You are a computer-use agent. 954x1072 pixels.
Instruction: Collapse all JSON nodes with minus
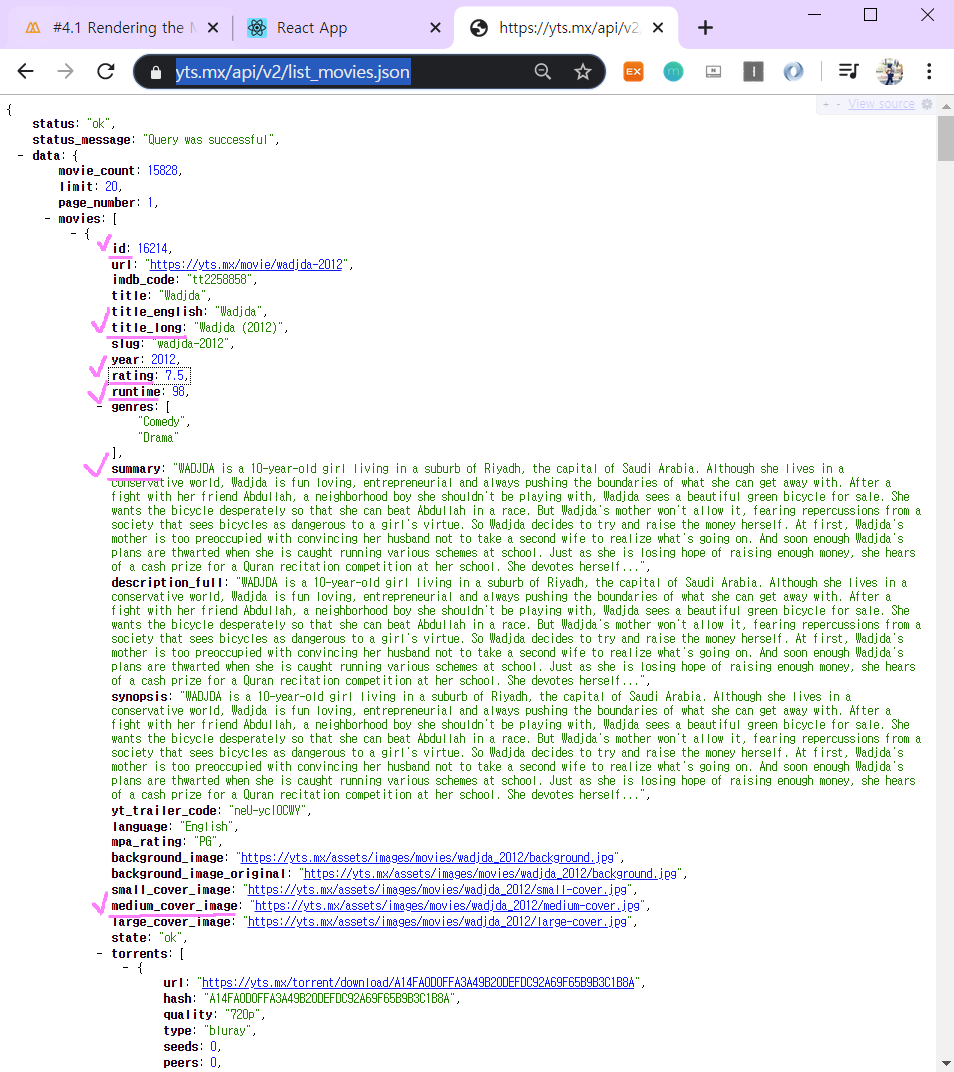838,105
